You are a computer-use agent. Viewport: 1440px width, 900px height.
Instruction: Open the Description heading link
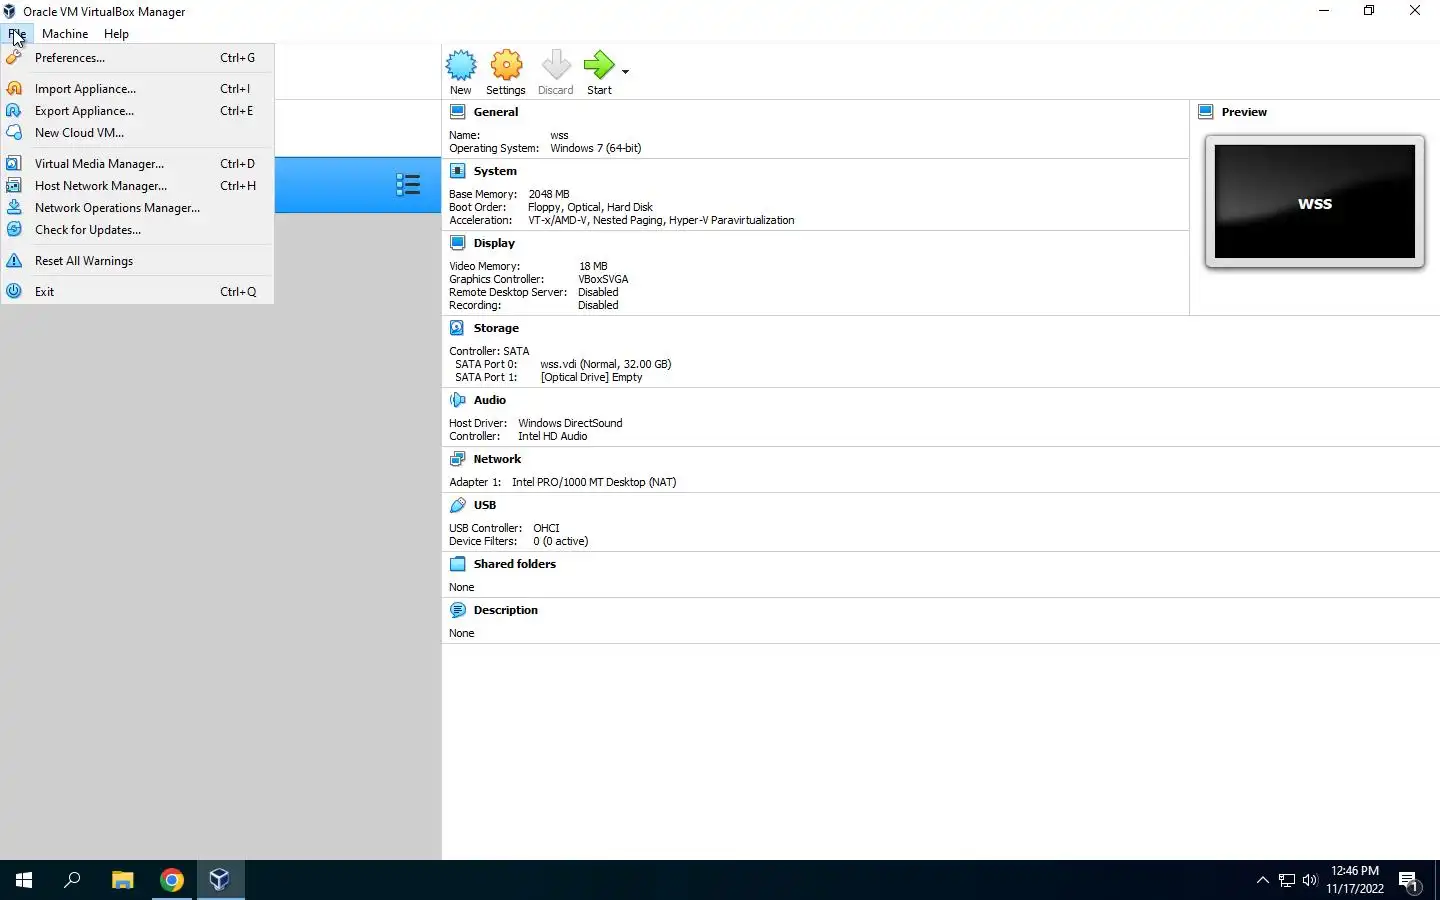tap(505, 610)
